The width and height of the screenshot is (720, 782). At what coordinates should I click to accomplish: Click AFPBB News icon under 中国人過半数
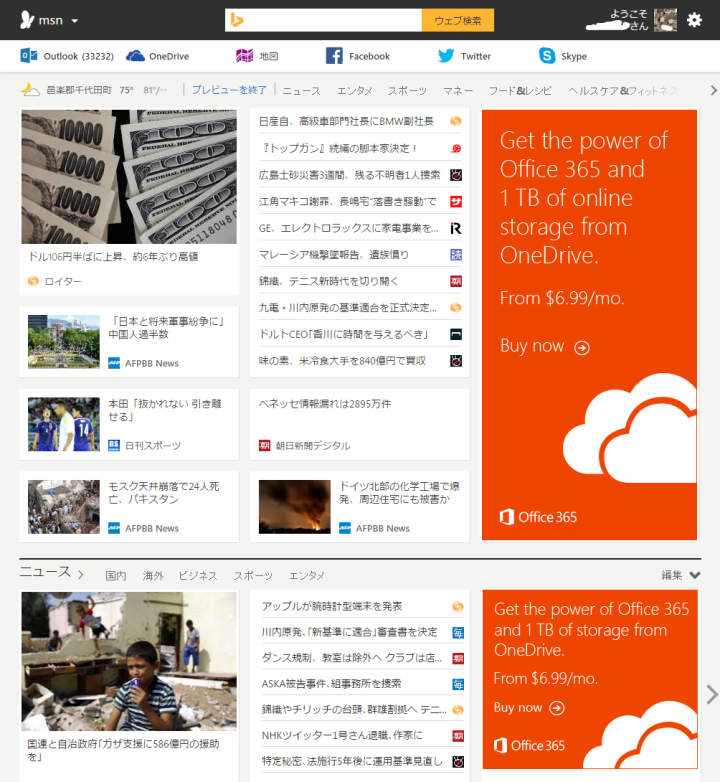click(x=114, y=363)
